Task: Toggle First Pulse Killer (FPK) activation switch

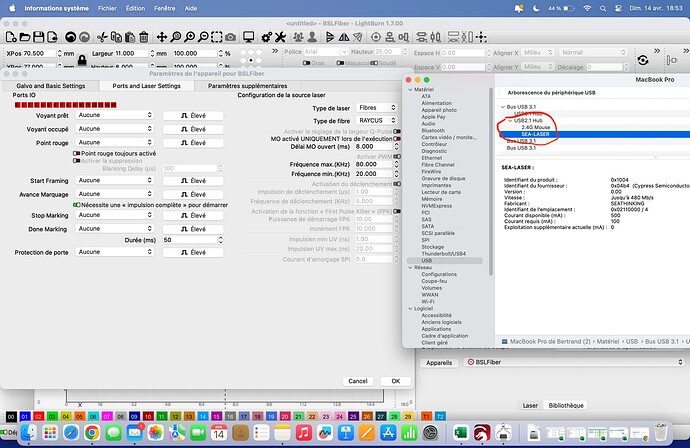Action: (397, 211)
